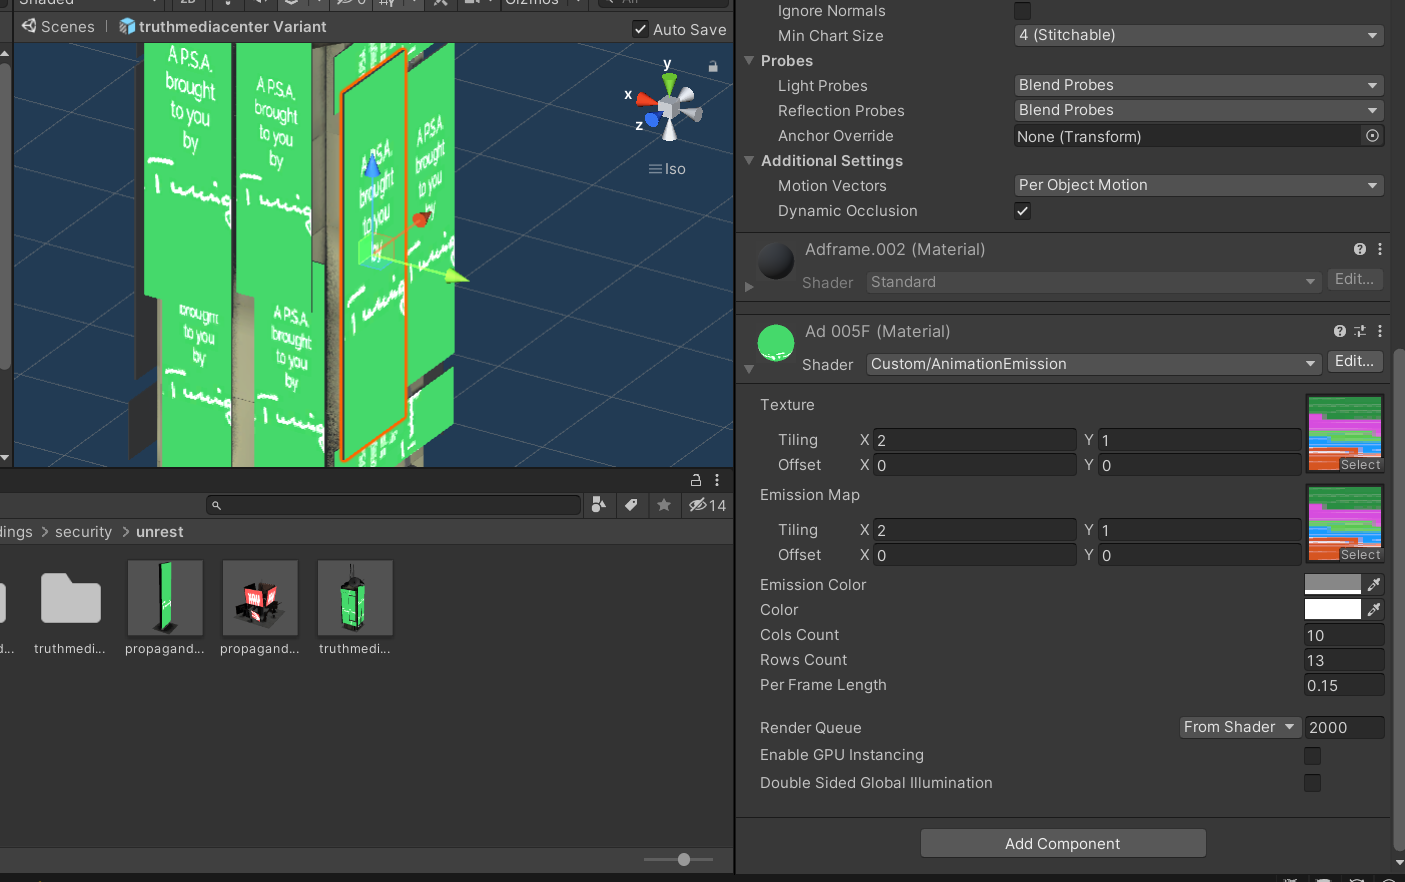1405x882 pixels.
Task: Click the X axis cone of scene gizmo
Action: pos(646,99)
